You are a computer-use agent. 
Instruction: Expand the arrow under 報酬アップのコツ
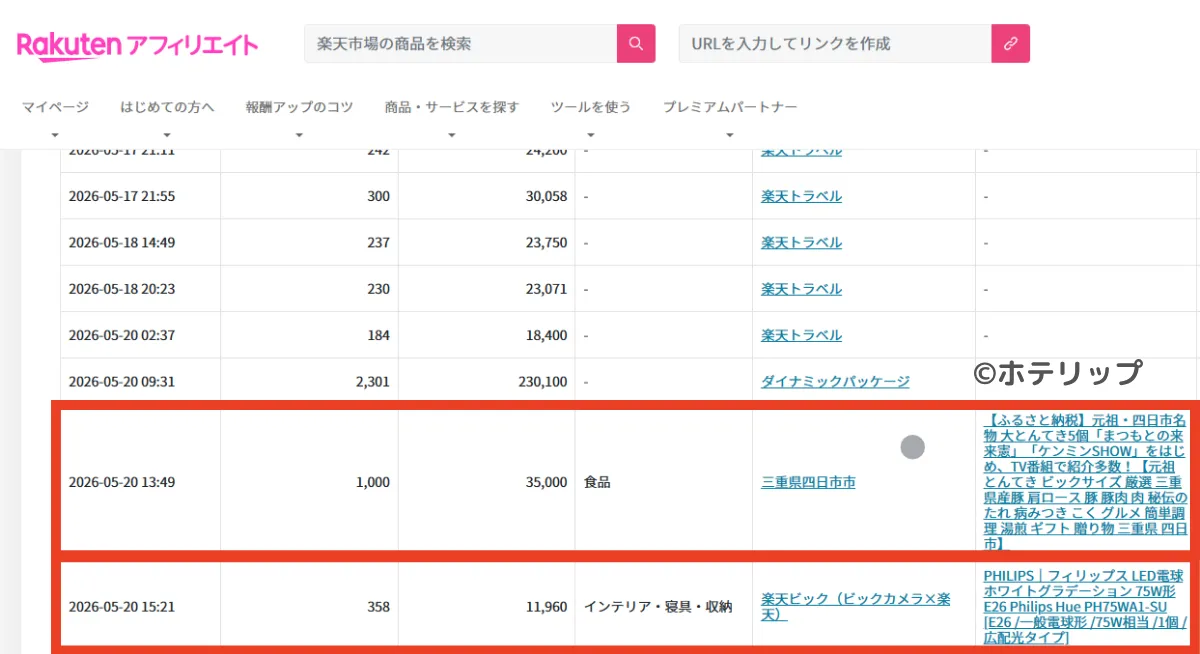pyautogui.click(x=299, y=135)
